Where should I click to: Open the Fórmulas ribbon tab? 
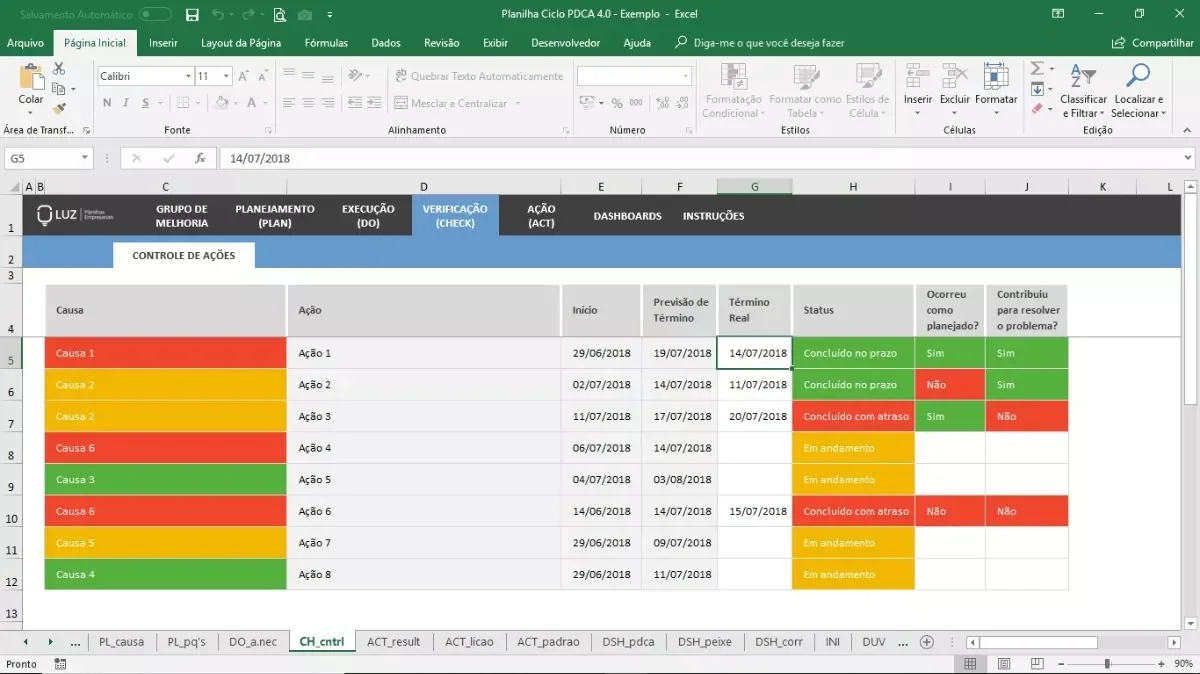pyautogui.click(x=326, y=43)
